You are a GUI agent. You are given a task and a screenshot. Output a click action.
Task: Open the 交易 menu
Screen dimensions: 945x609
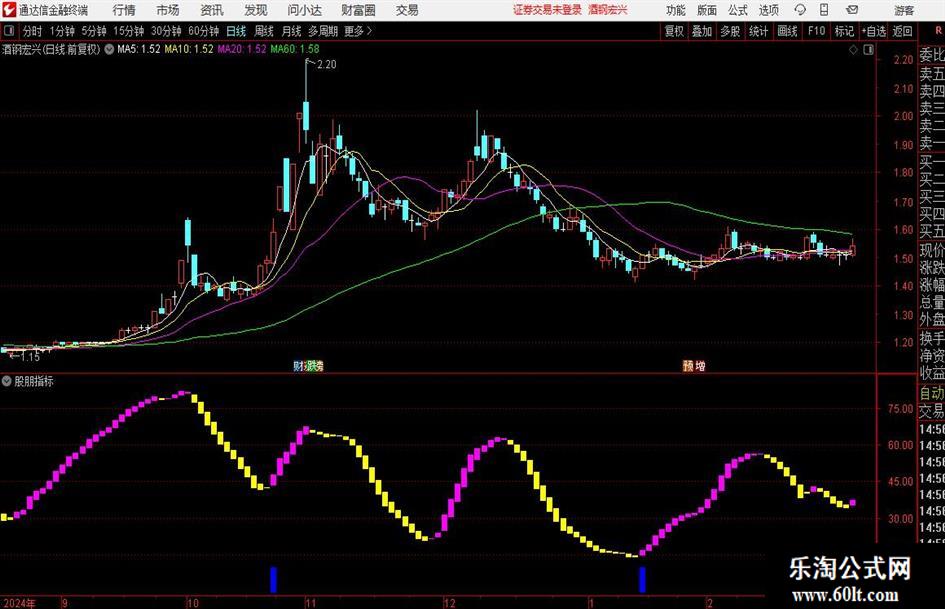pyautogui.click(x=407, y=10)
